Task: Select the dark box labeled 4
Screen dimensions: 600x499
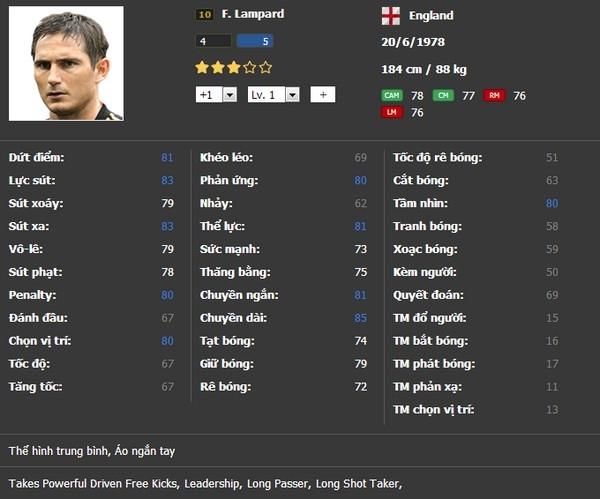Action: pyautogui.click(x=214, y=42)
